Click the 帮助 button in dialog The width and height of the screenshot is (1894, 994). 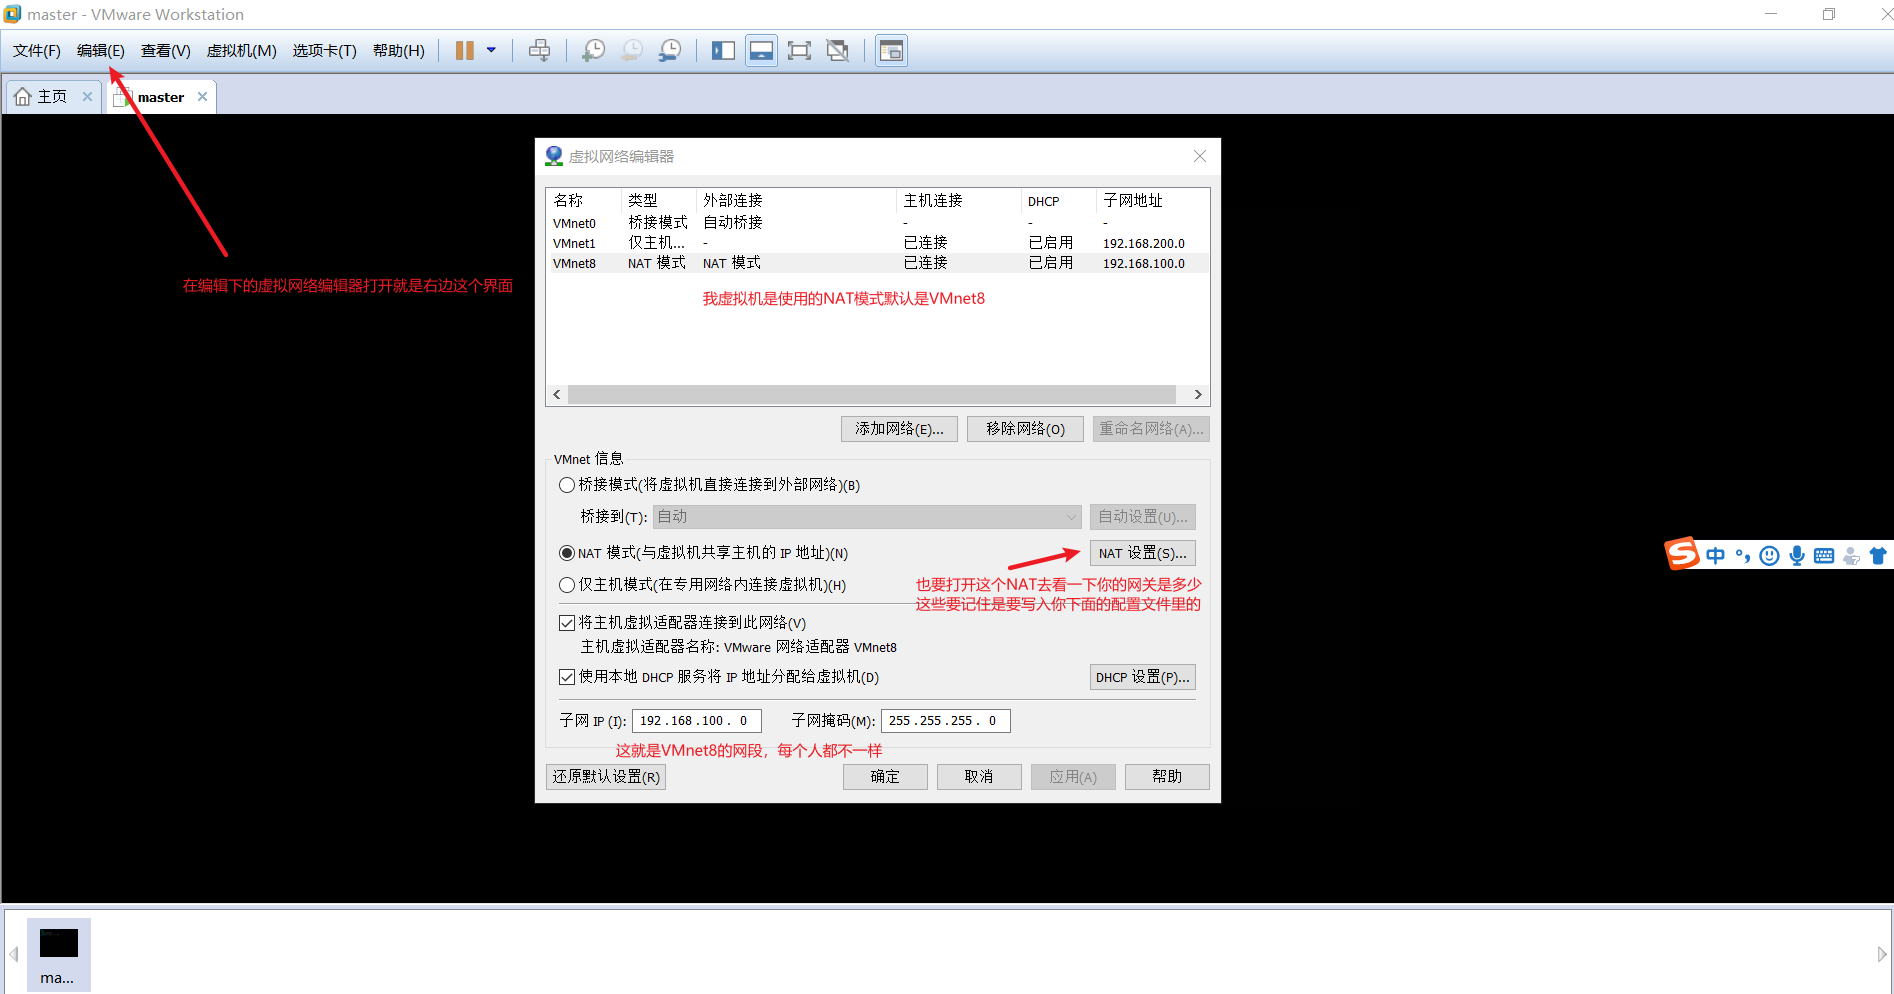tap(1167, 777)
